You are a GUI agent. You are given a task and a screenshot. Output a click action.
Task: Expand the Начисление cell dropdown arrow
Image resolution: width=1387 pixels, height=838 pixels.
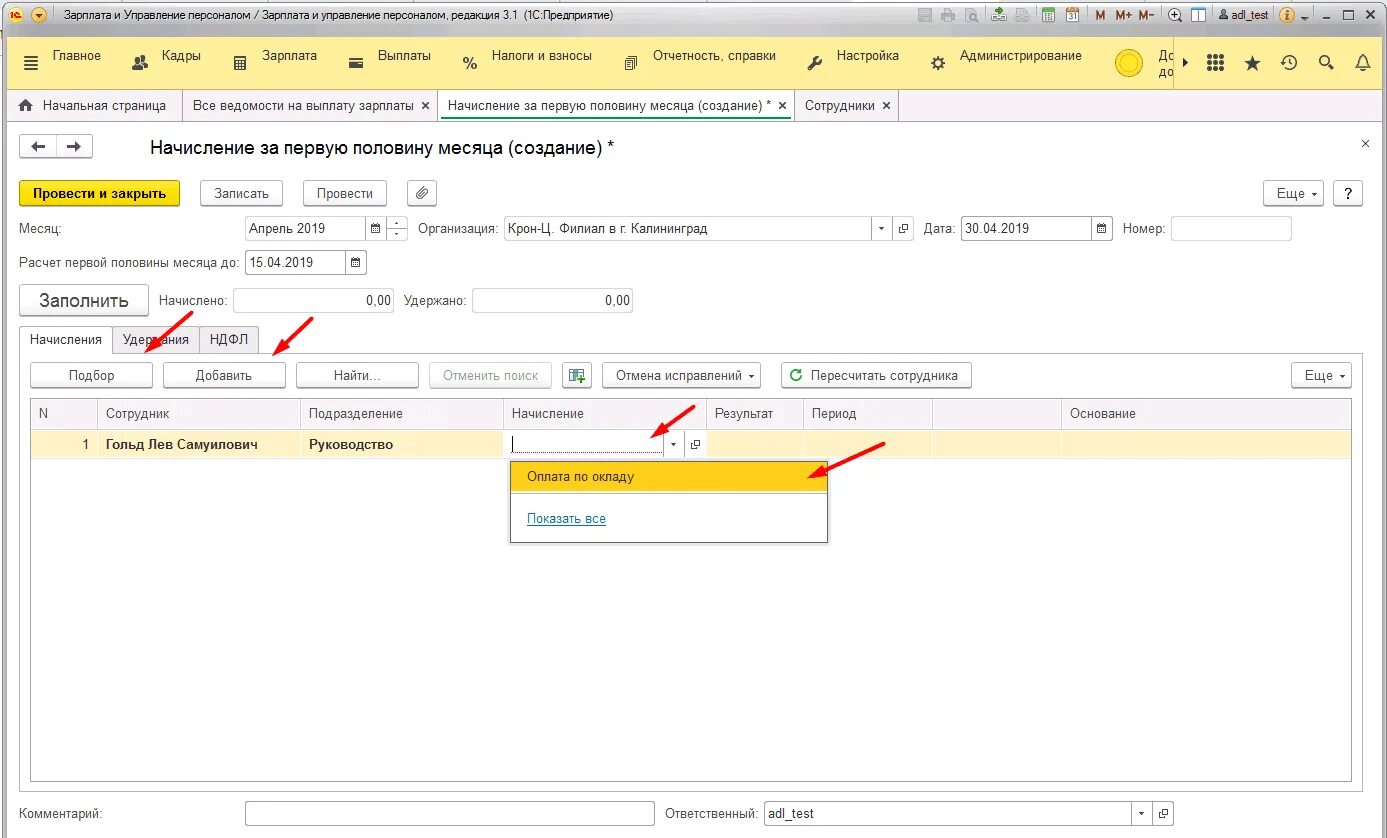673,444
